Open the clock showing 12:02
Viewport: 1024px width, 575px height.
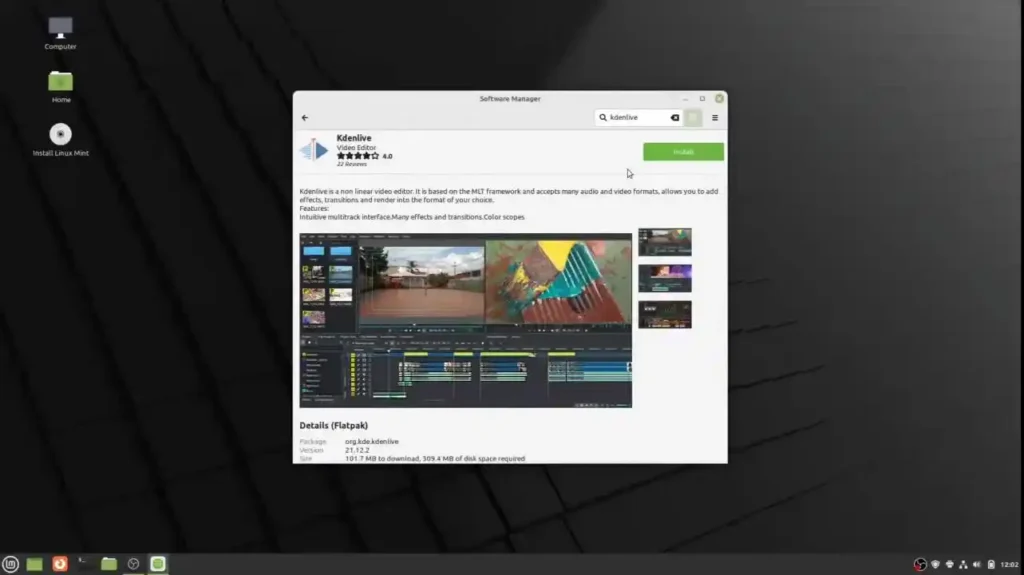(x=1009, y=565)
